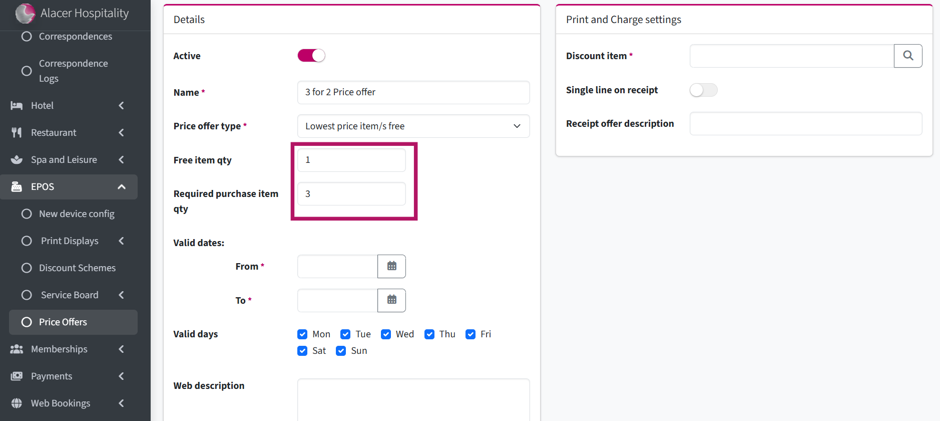Open the From date calendar picker
Screen dimensions: 940x421
(x=391, y=266)
